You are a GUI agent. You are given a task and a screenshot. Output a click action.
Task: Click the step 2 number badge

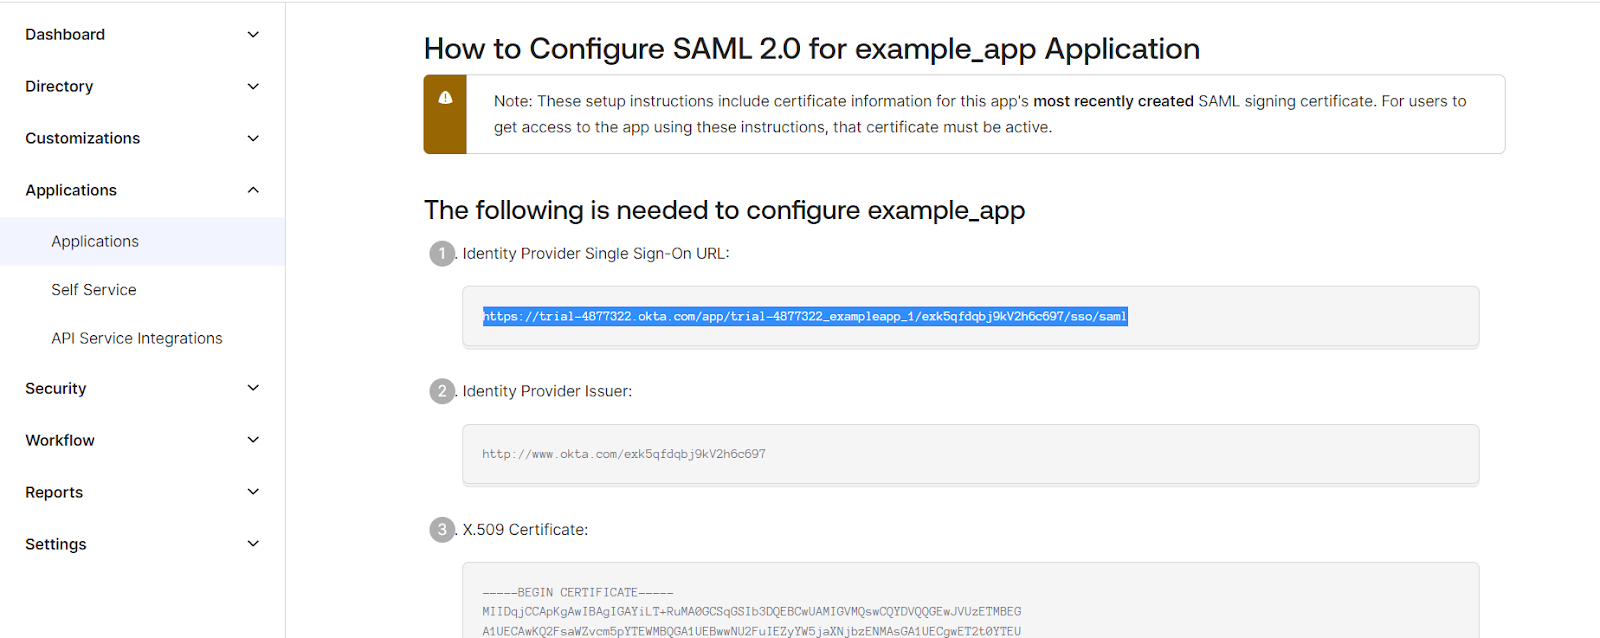[x=442, y=391]
